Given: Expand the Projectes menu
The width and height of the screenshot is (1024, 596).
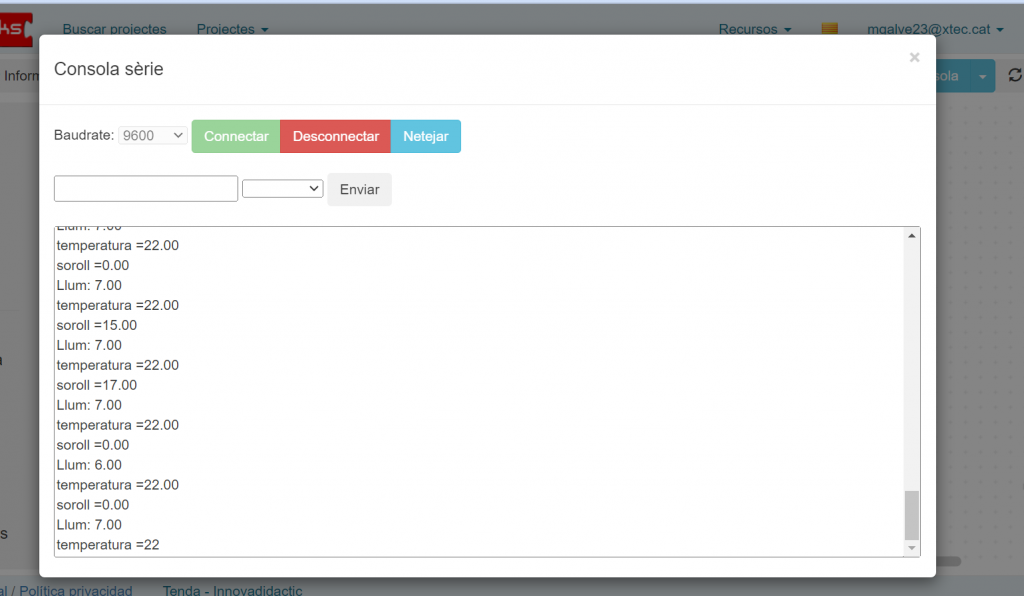Looking at the screenshot, I should pyautogui.click(x=232, y=29).
